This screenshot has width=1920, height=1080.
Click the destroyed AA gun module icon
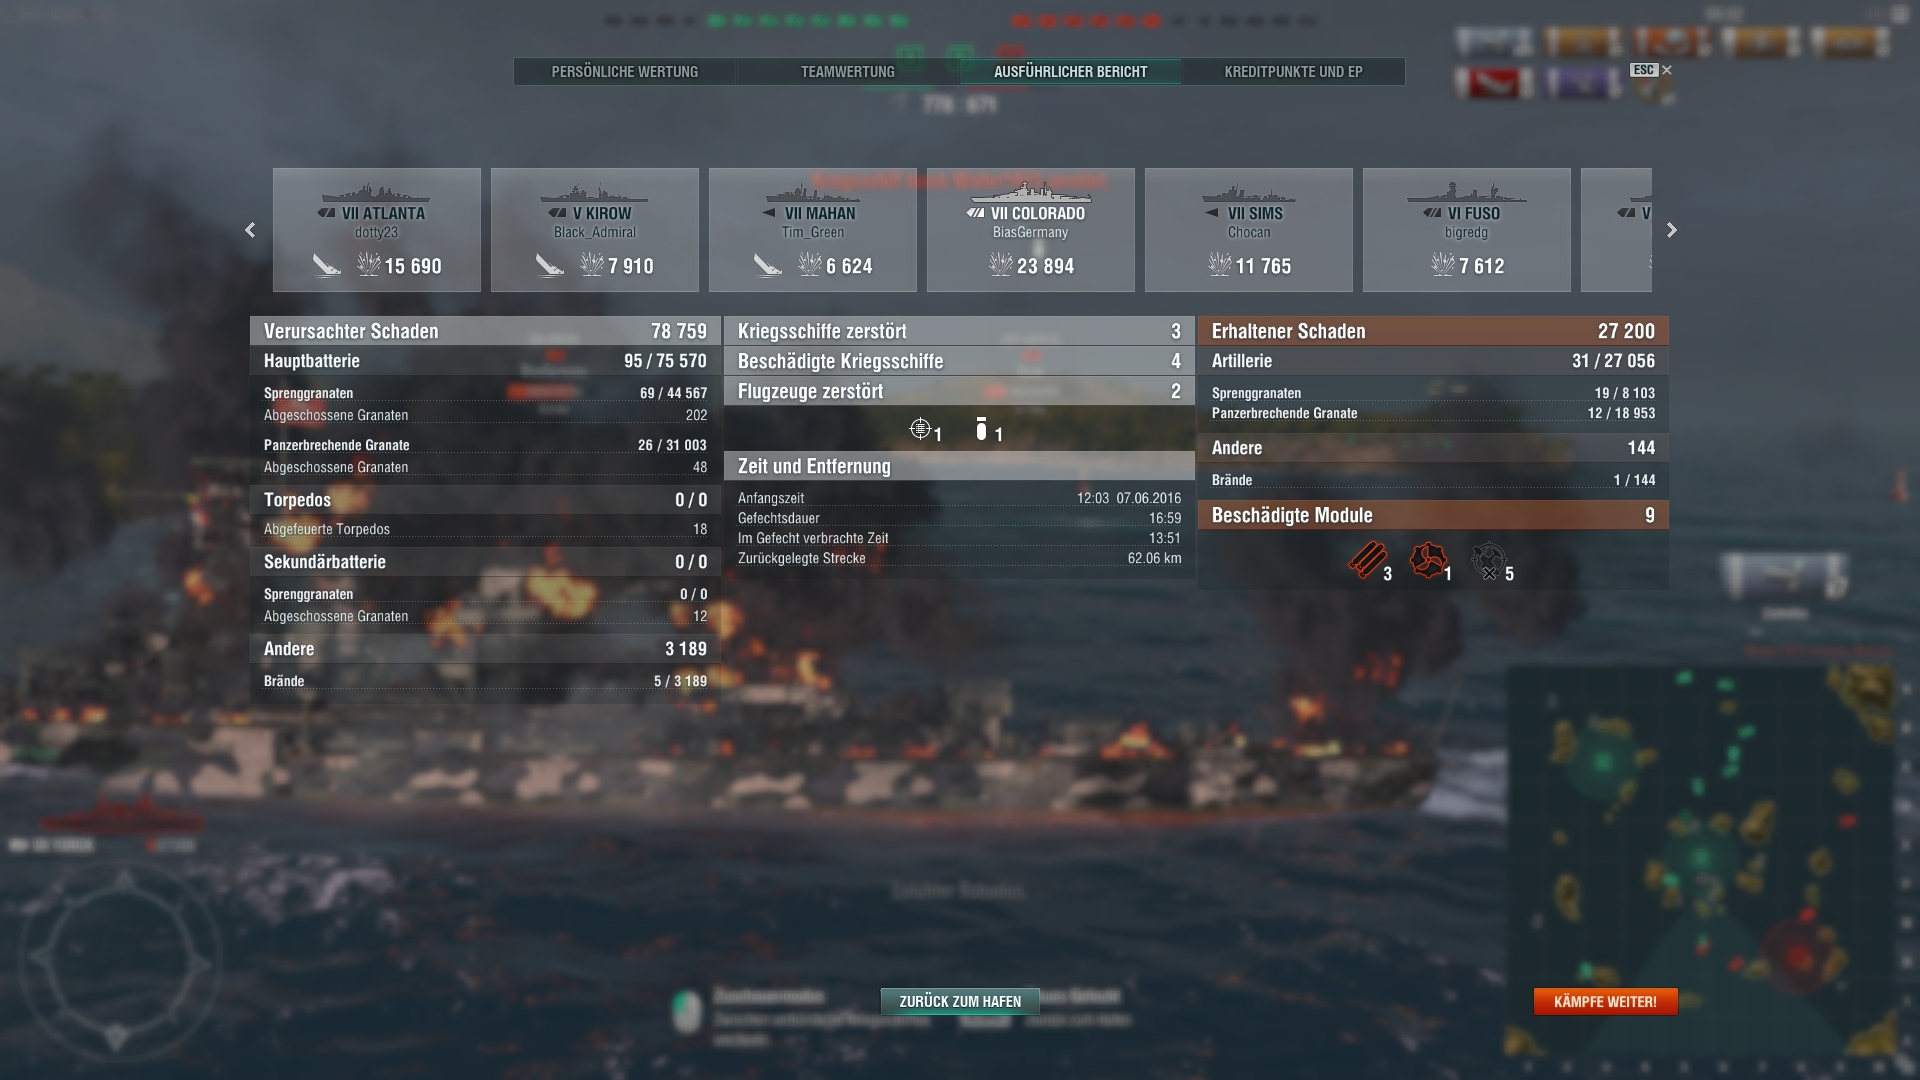(x=1489, y=561)
